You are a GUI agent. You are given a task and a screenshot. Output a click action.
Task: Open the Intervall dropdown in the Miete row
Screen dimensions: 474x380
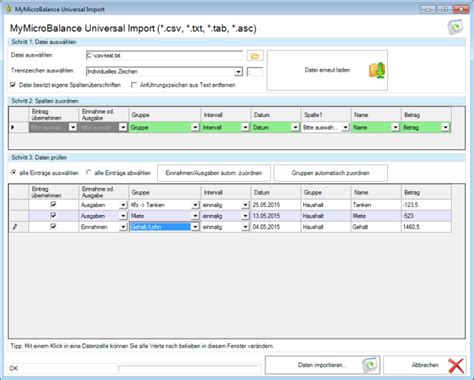point(245,216)
